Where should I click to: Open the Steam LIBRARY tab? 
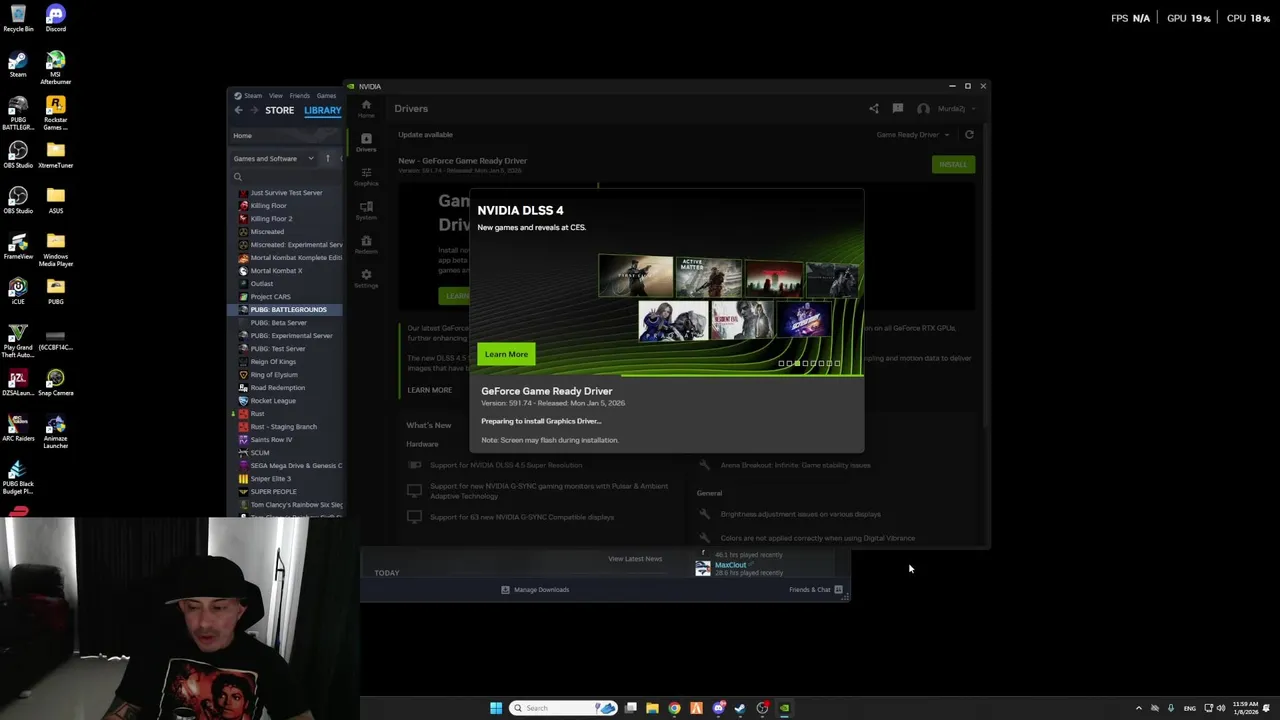tap(322, 110)
